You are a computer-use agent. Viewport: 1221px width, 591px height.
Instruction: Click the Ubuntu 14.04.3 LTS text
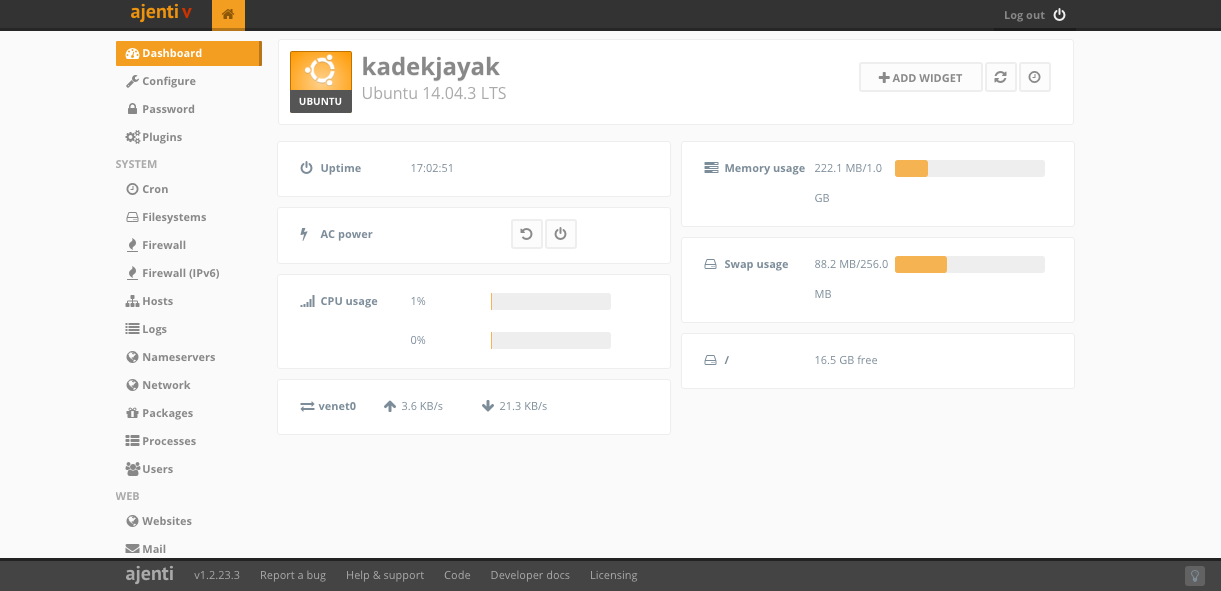[x=434, y=94]
